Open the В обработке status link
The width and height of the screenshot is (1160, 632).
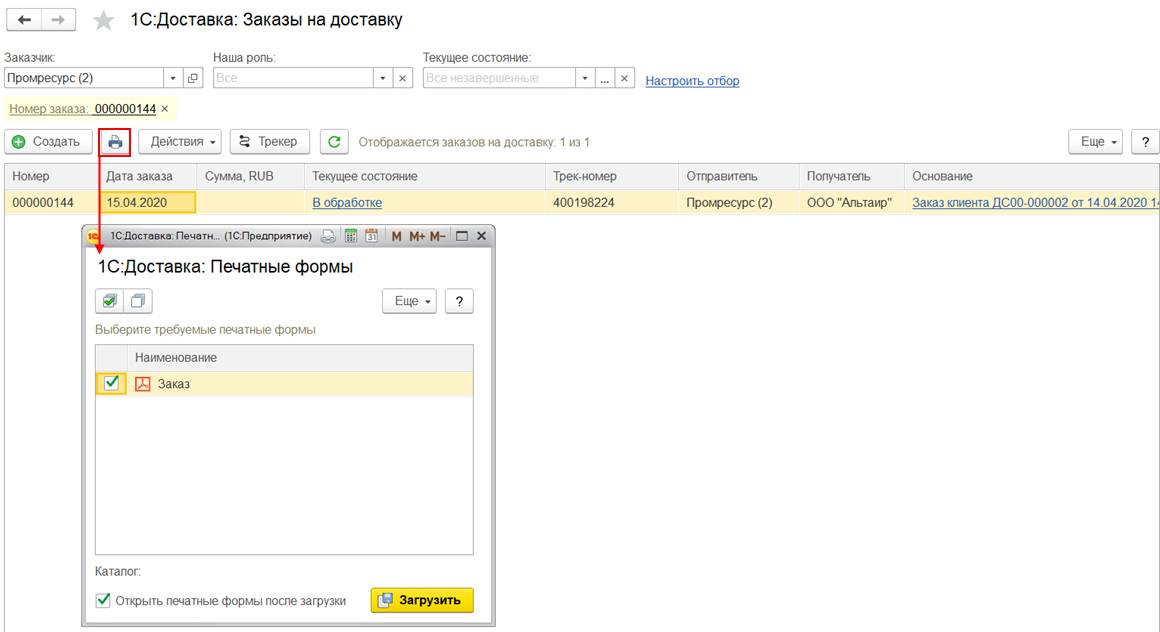347,203
